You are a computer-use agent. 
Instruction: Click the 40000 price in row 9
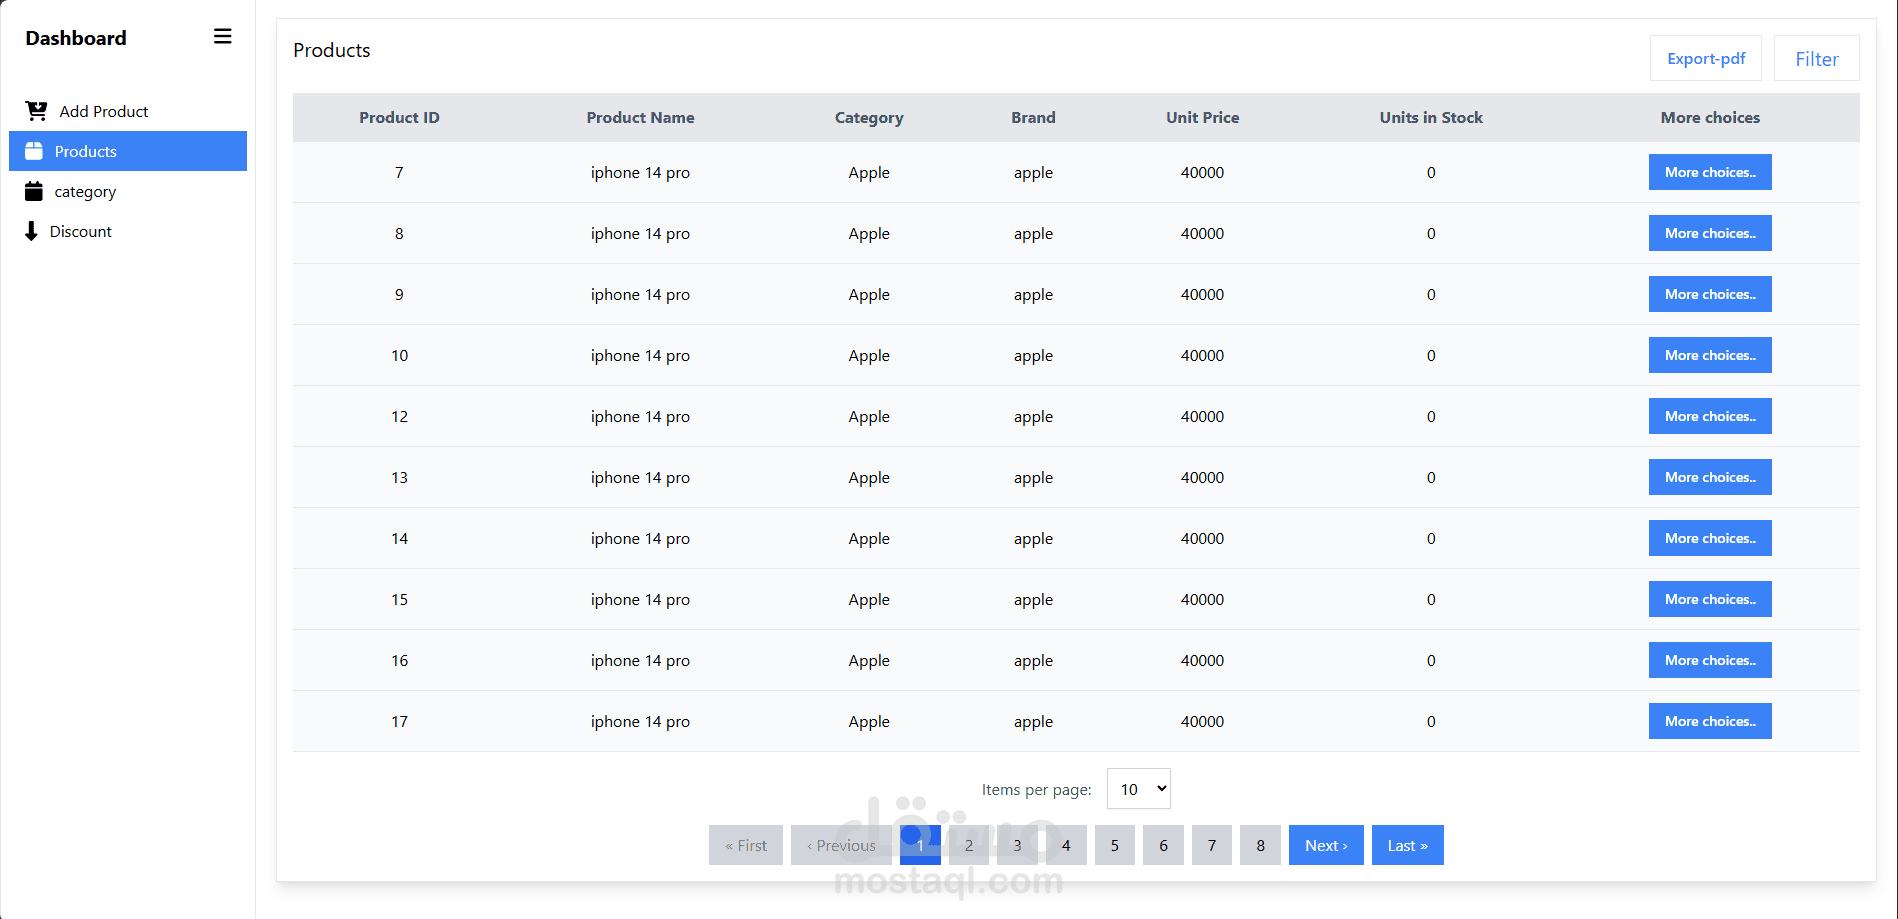coord(1202,294)
